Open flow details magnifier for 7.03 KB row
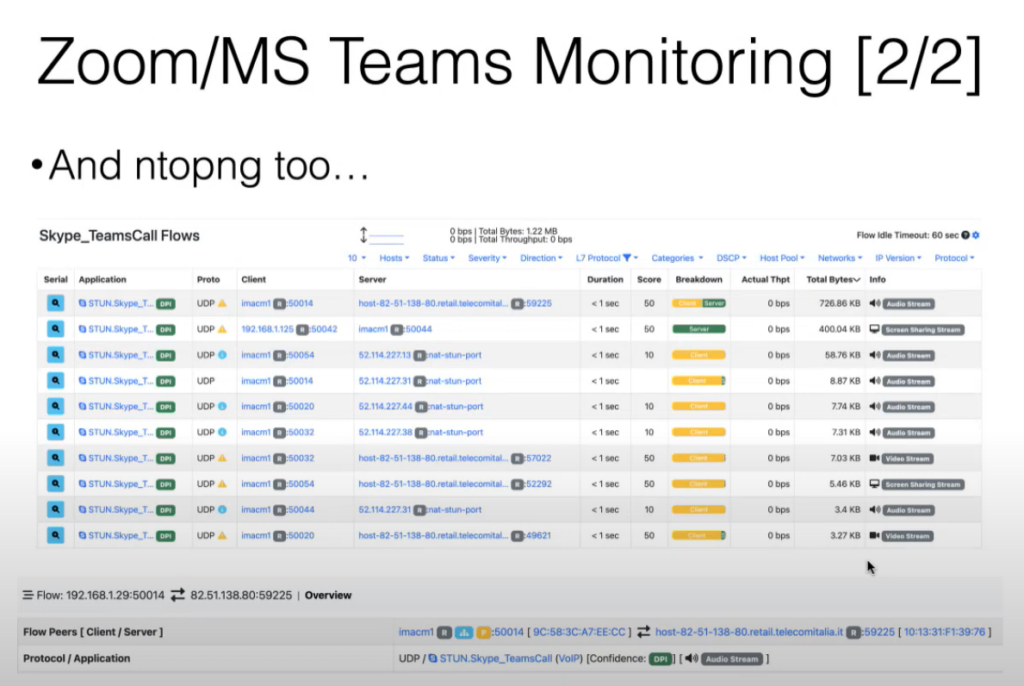This screenshot has width=1024, height=686. pyautogui.click(x=56, y=458)
